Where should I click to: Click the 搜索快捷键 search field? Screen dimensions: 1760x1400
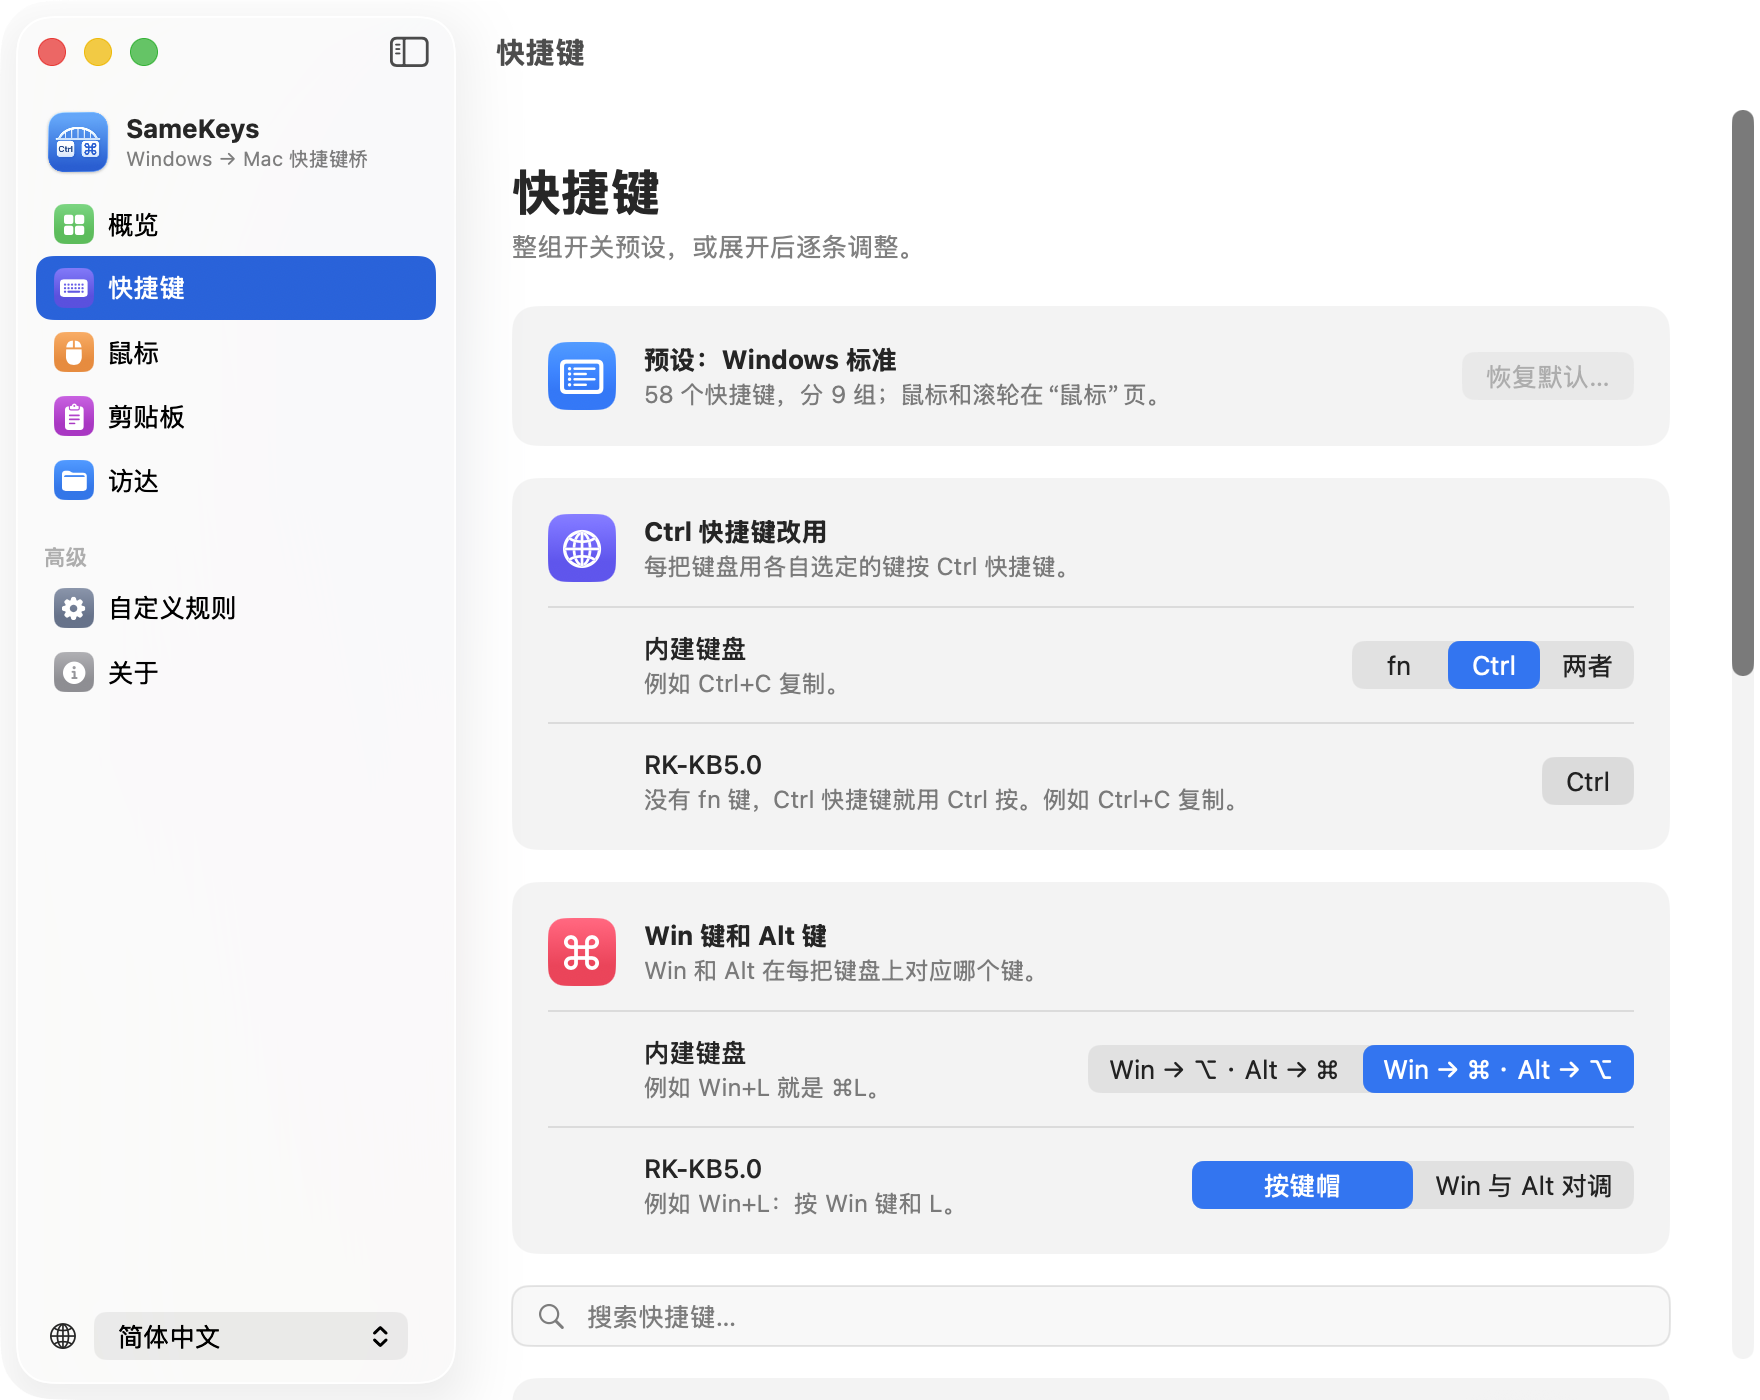point(1091,1316)
